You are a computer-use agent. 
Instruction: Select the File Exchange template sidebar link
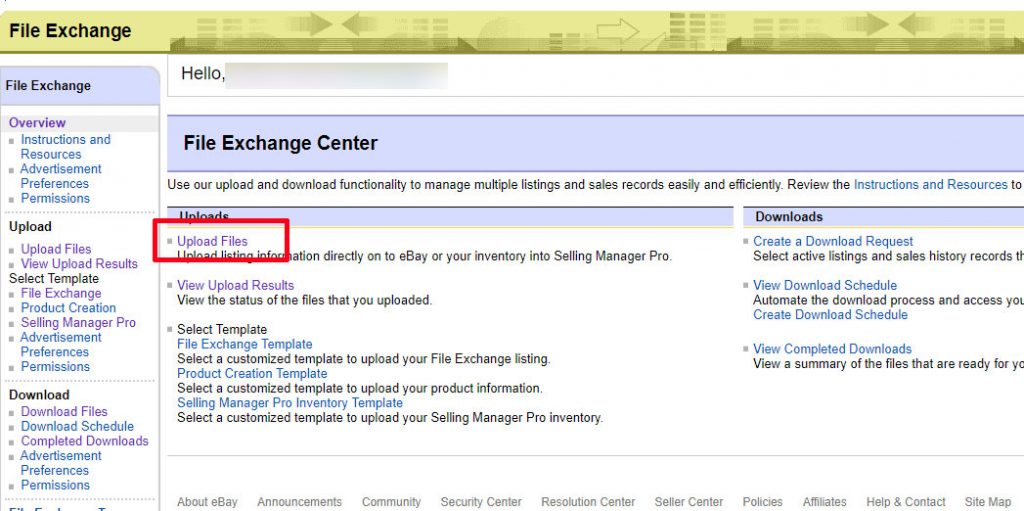tap(61, 293)
